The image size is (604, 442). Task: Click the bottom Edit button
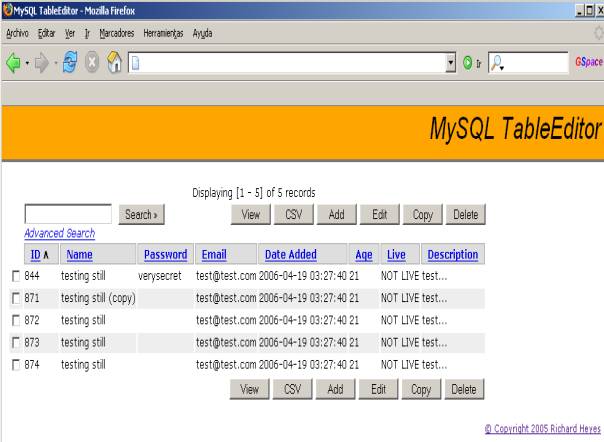378,389
